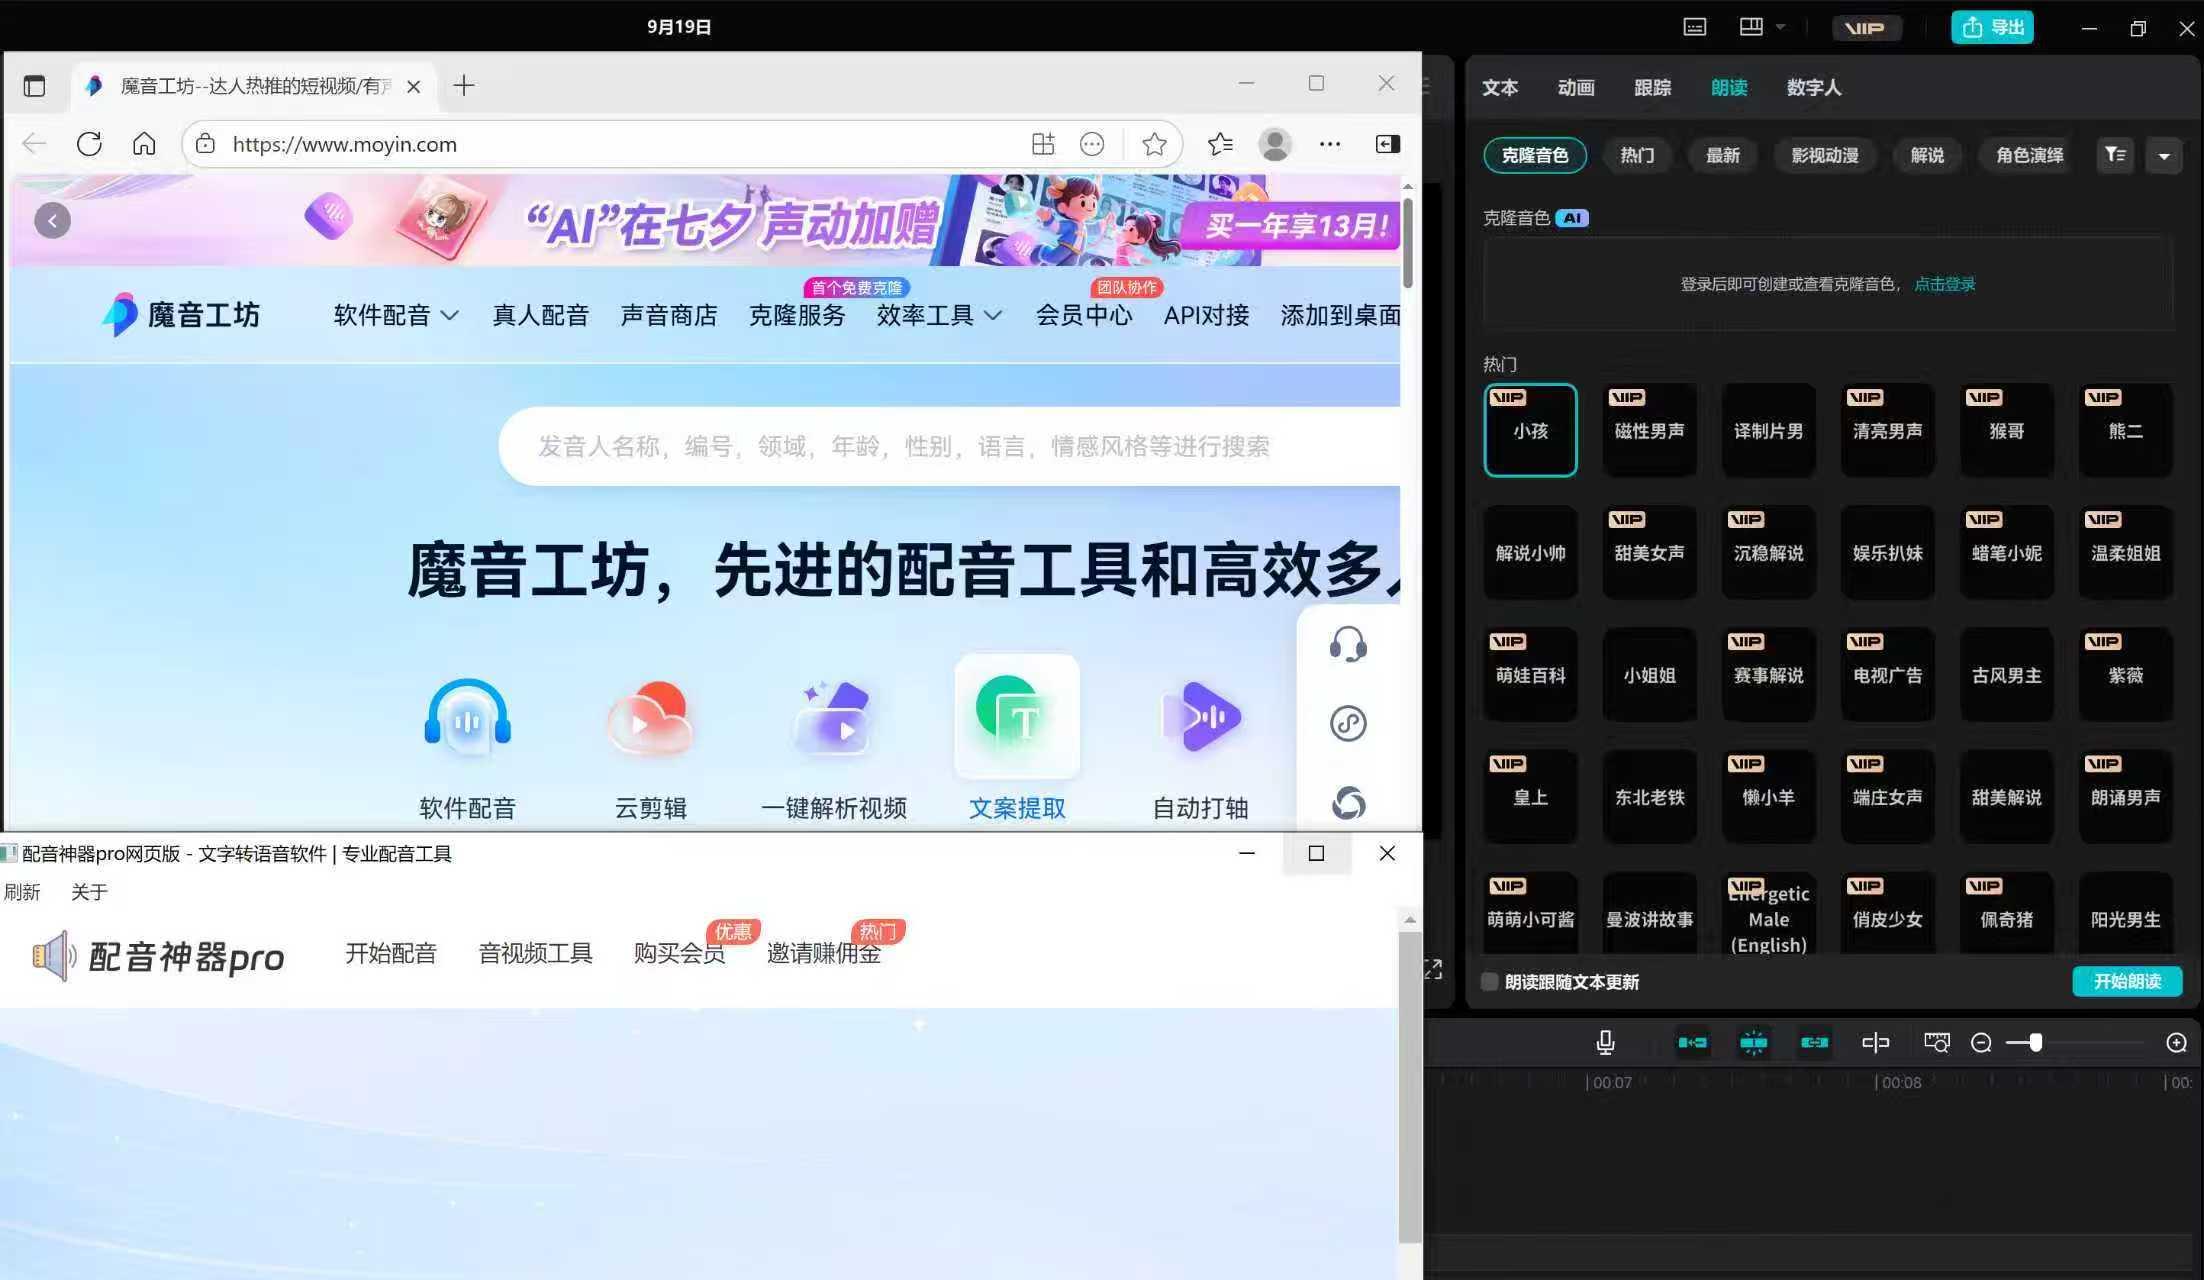
Task: Click the split clip icon on the timeline toolbar
Action: click(1877, 1042)
